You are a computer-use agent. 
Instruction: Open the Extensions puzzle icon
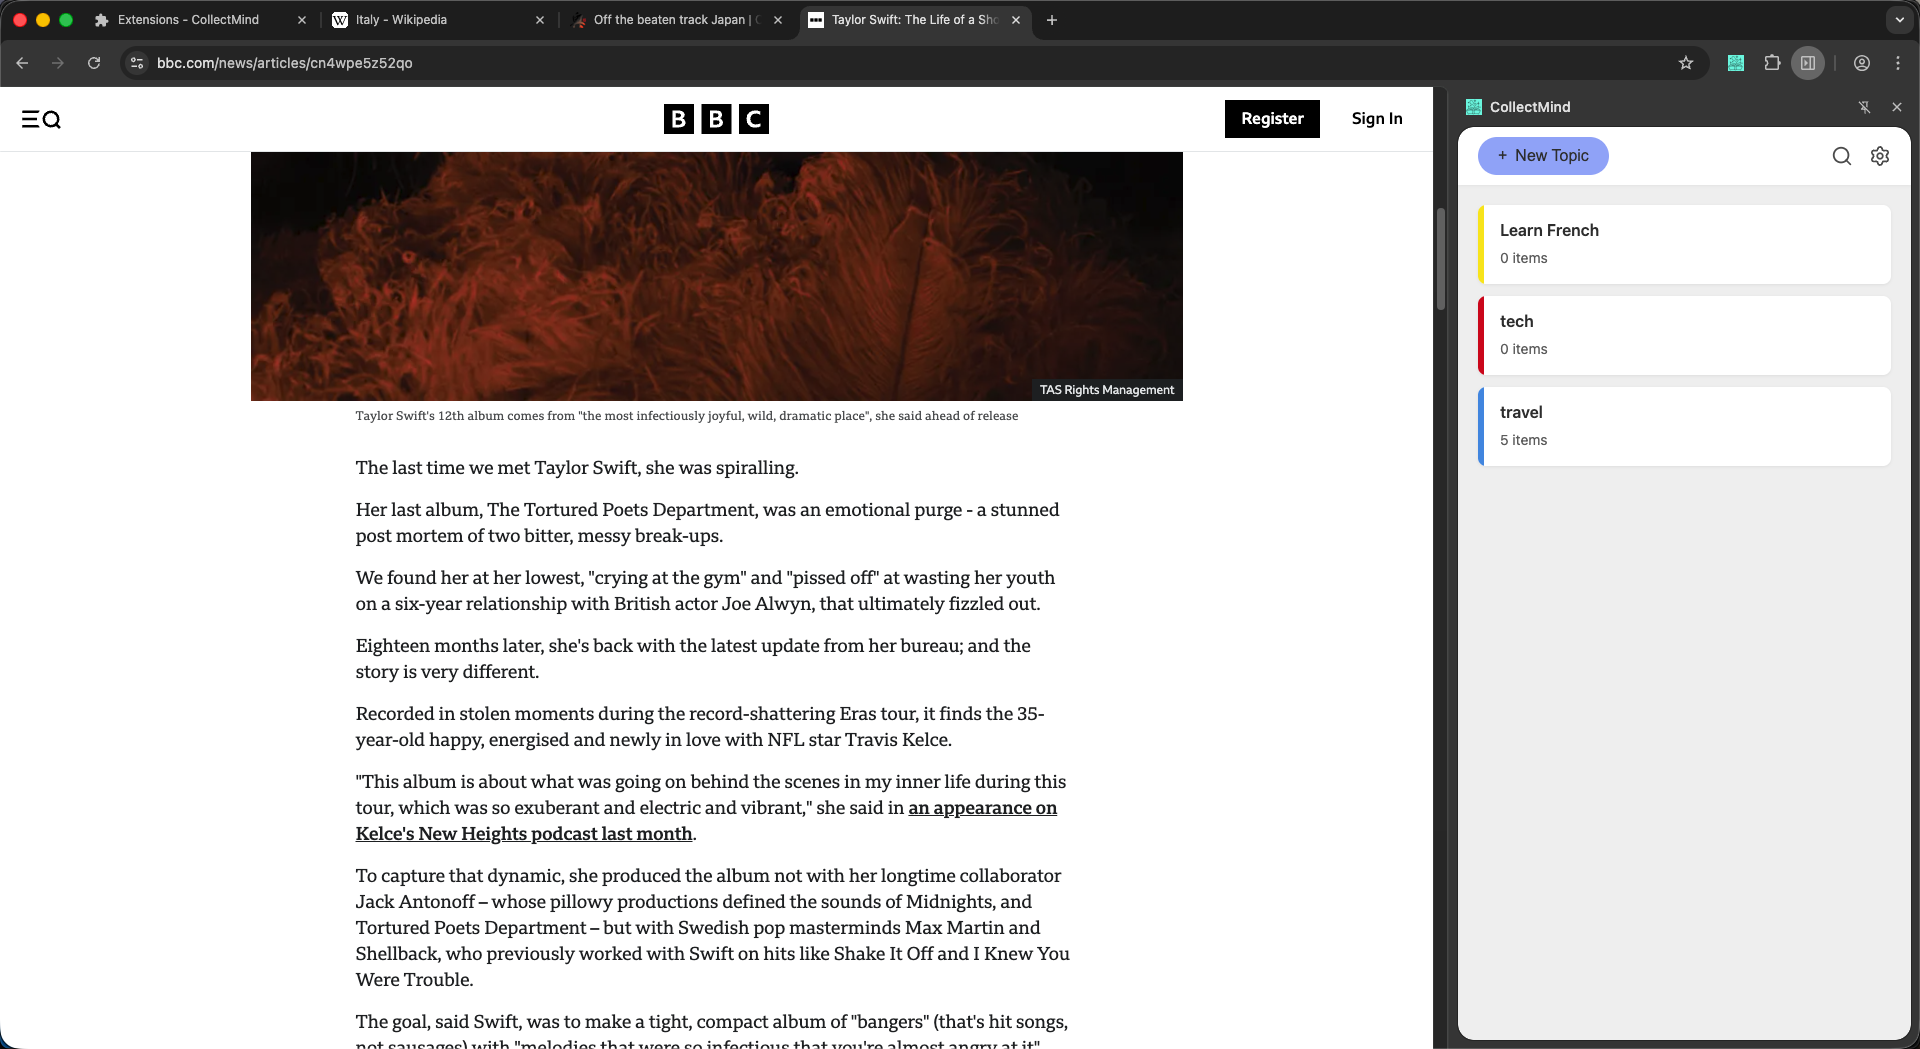click(x=1772, y=63)
